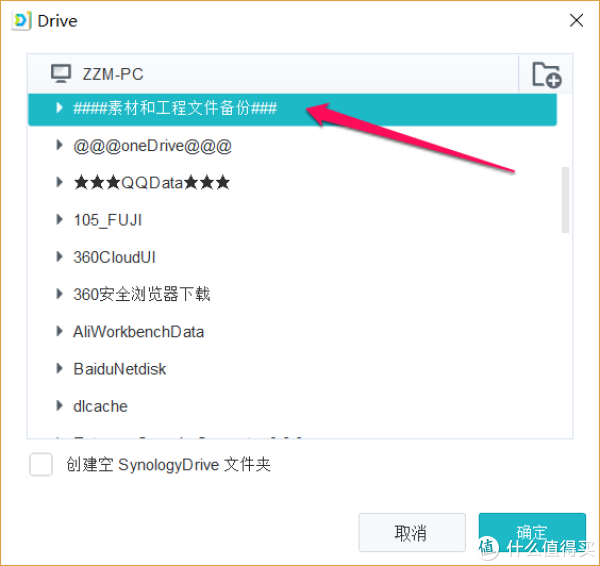This screenshot has width=600, height=566.
Task: Expand the ####素材和工程文件备份### folder
Action: 60,108
